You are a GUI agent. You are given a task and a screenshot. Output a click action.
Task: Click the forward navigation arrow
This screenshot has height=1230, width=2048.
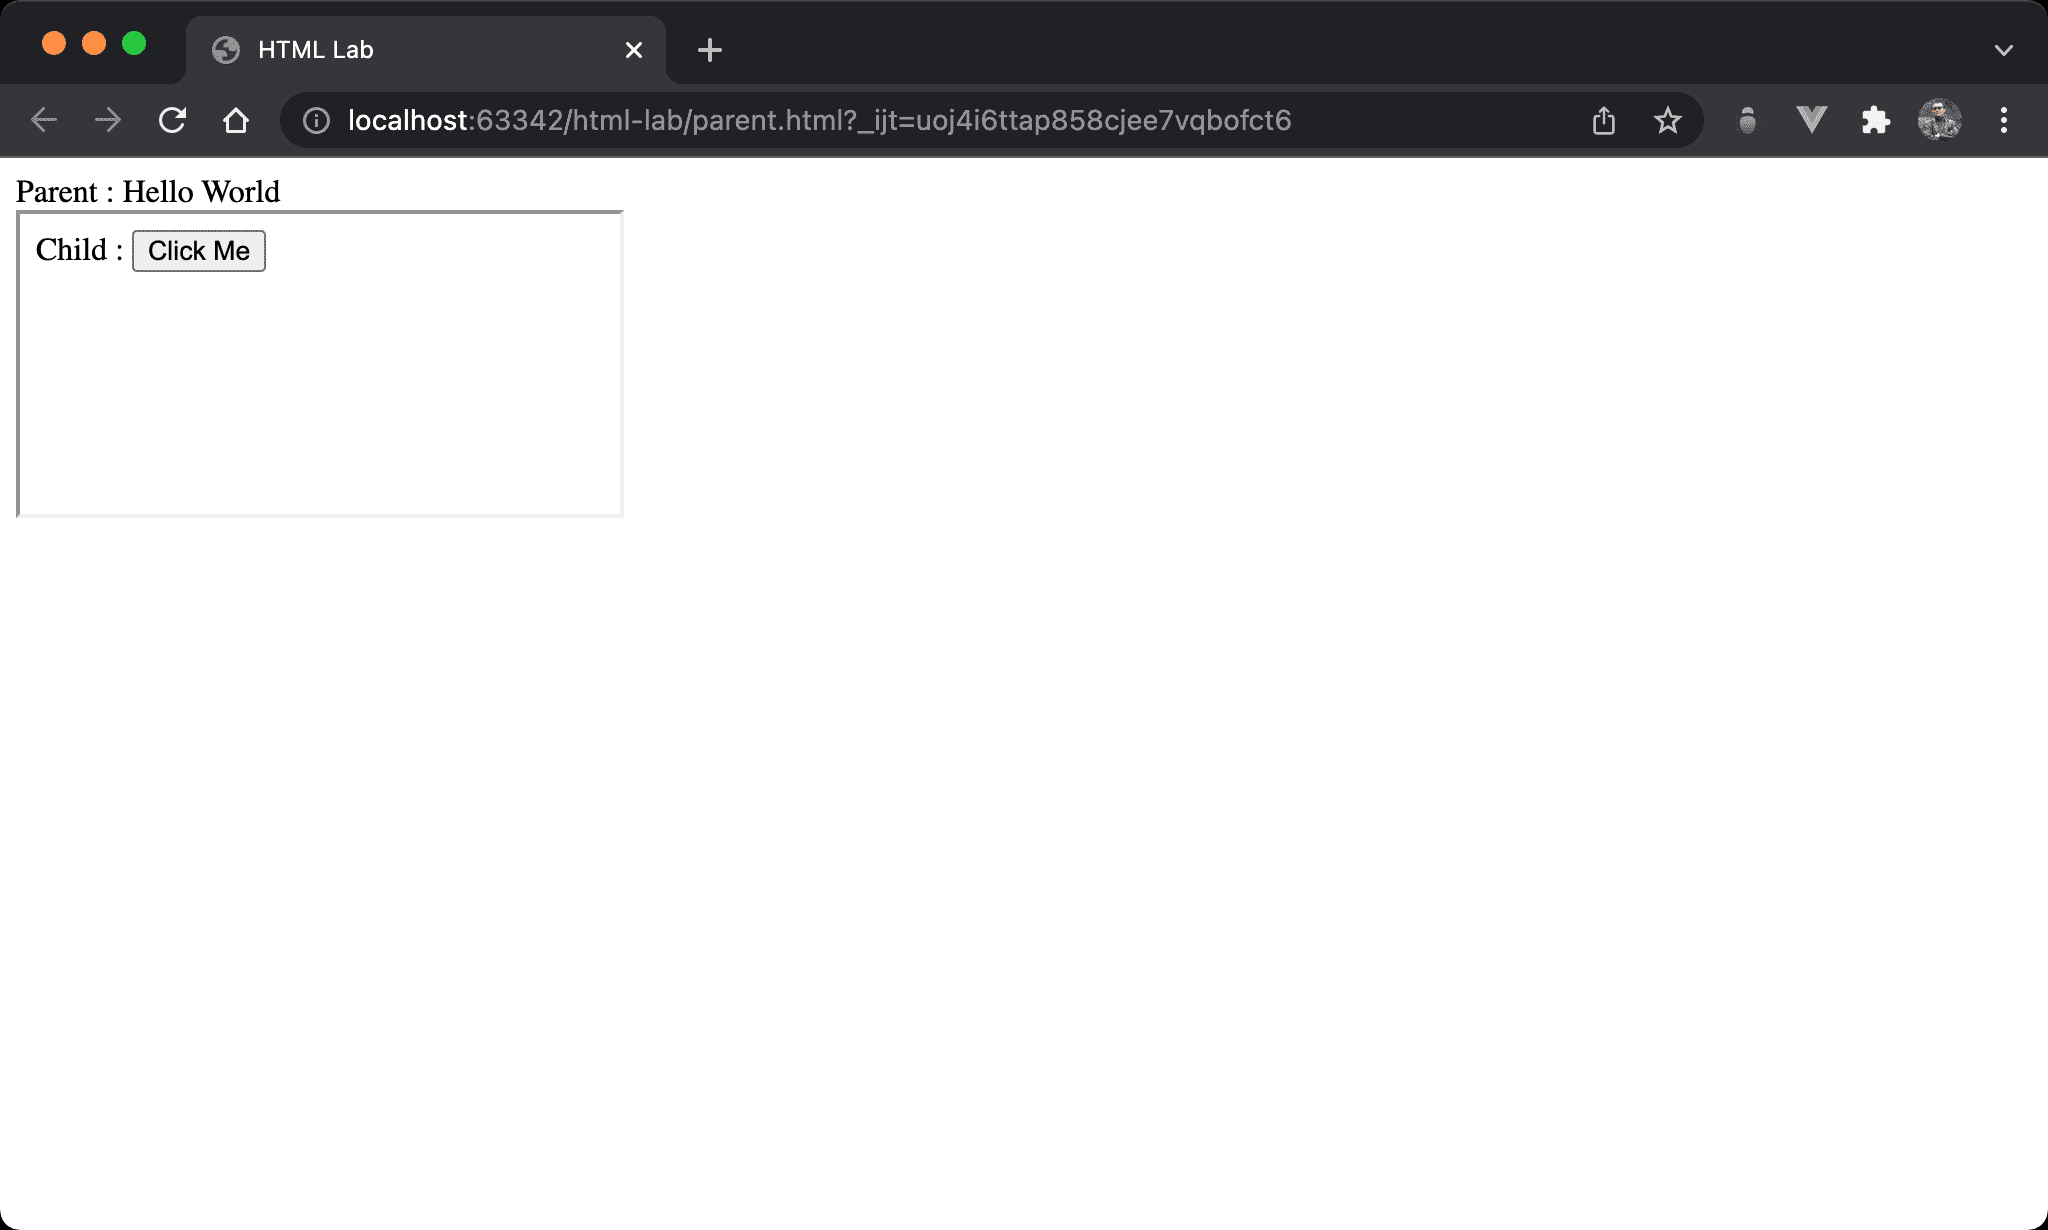(x=108, y=121)
